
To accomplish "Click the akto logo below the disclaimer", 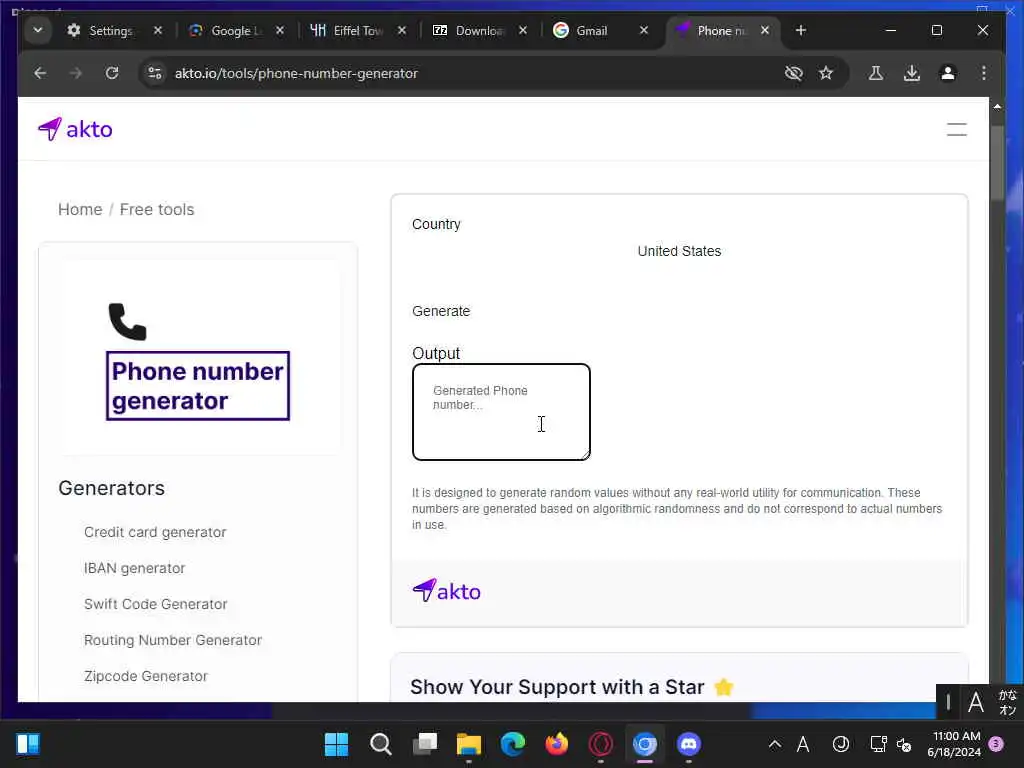I will (447, 591).
